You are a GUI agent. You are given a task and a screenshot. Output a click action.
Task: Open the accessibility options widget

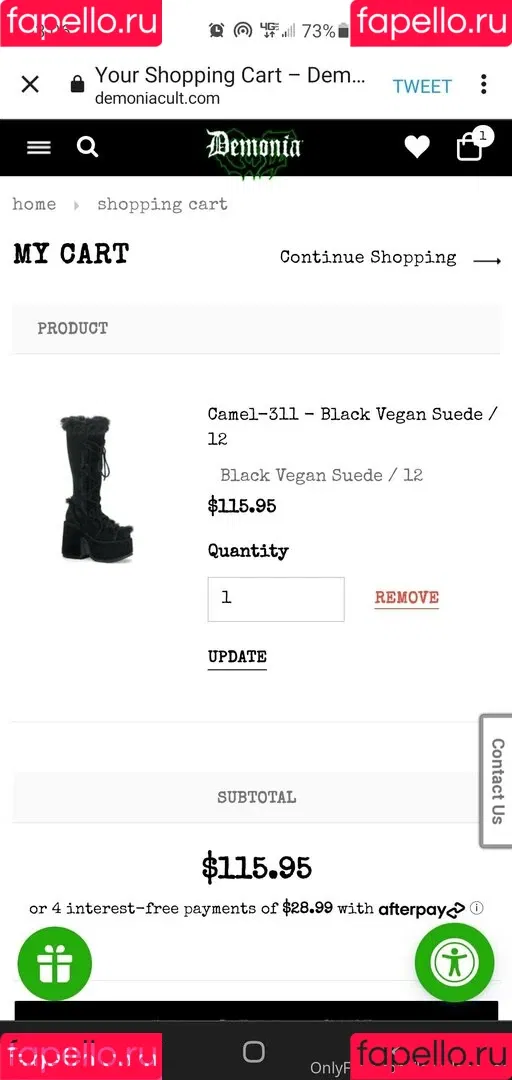[x=455, y=962]
